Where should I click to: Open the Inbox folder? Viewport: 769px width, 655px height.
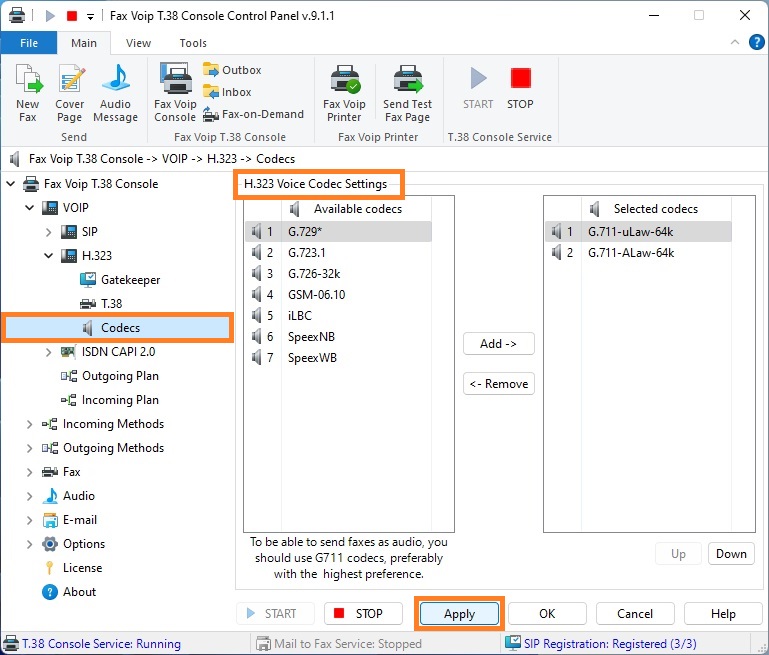[x=227, y=92]
